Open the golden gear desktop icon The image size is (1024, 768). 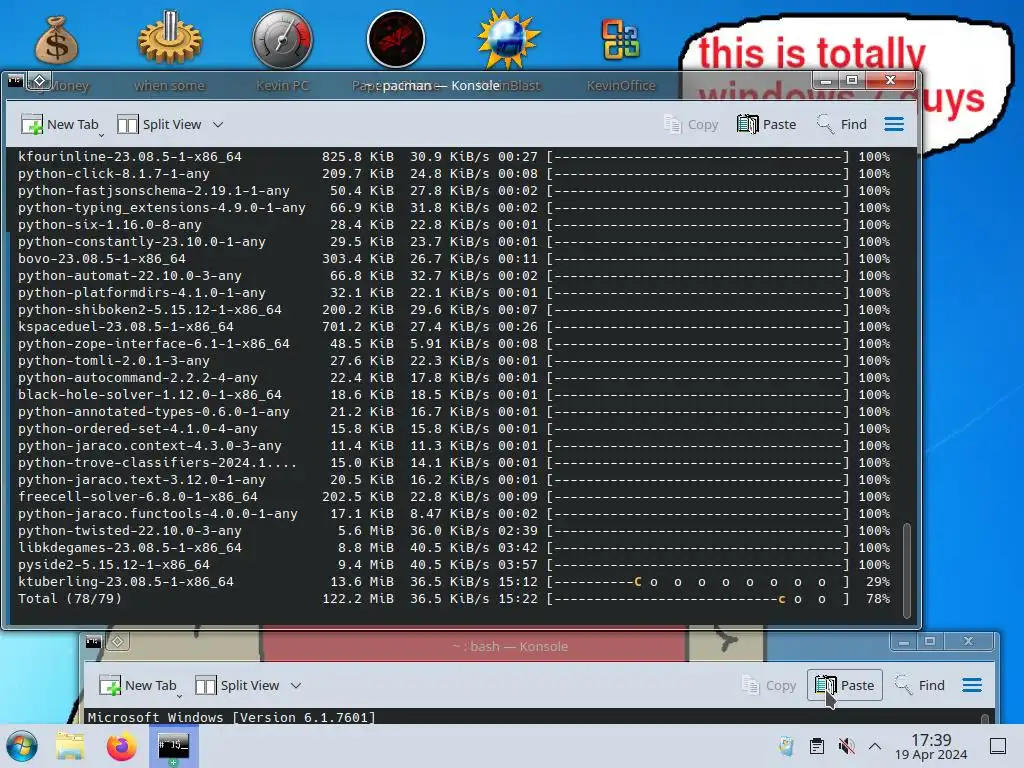point(169,39)
